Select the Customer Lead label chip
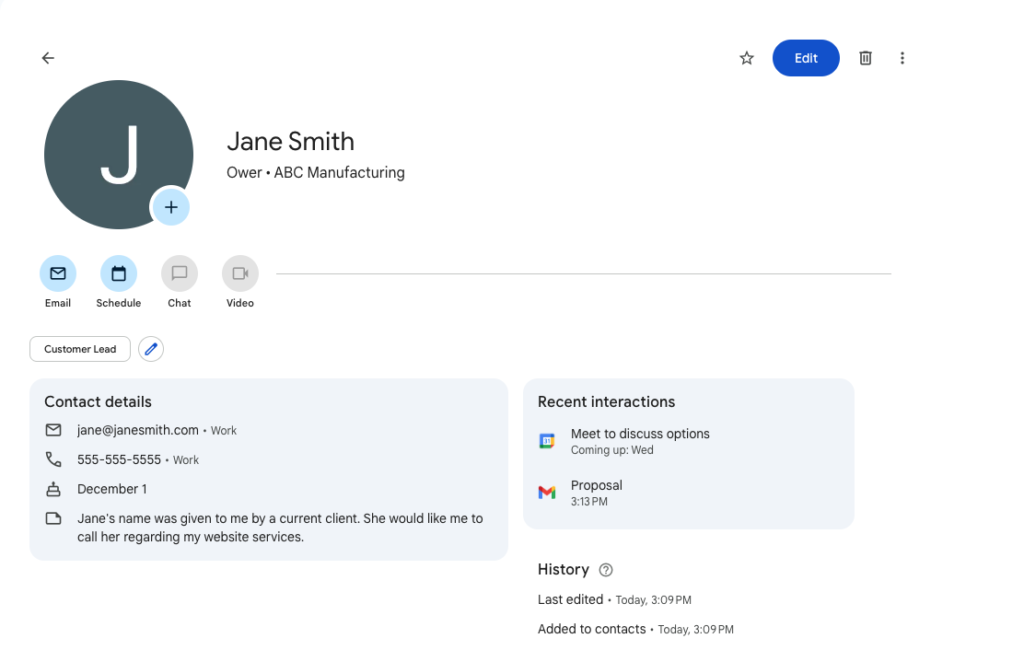This screenshot has height=650, width=1024. (79, 348)
